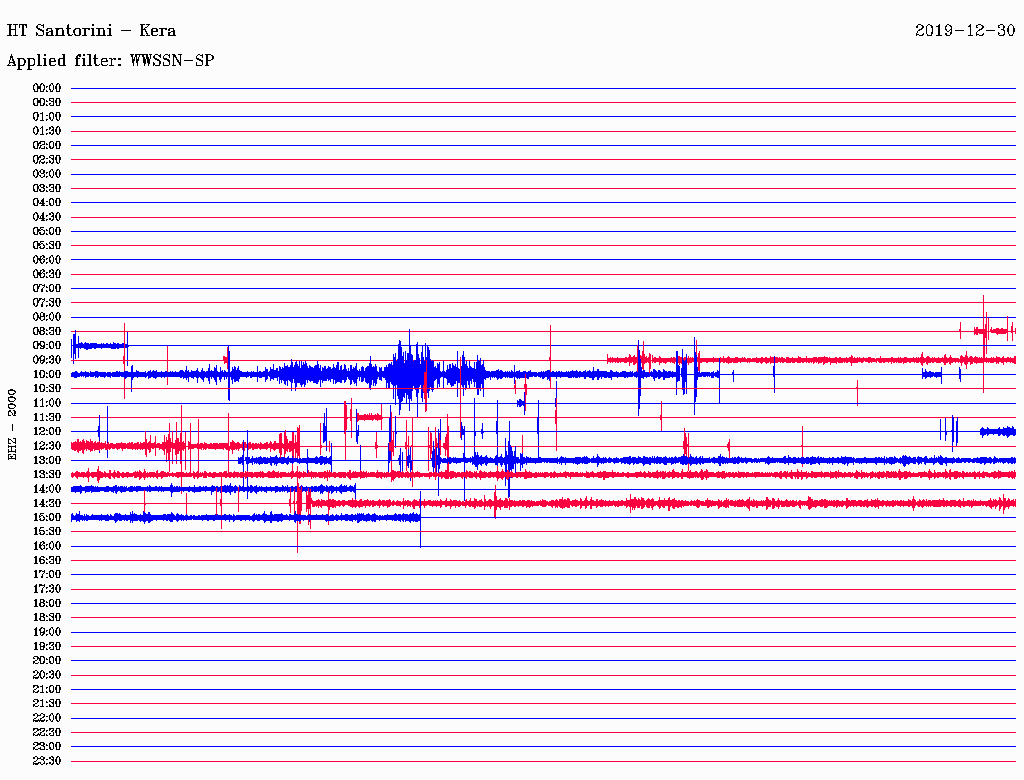Click the 13:00 time label

point(47,460)
